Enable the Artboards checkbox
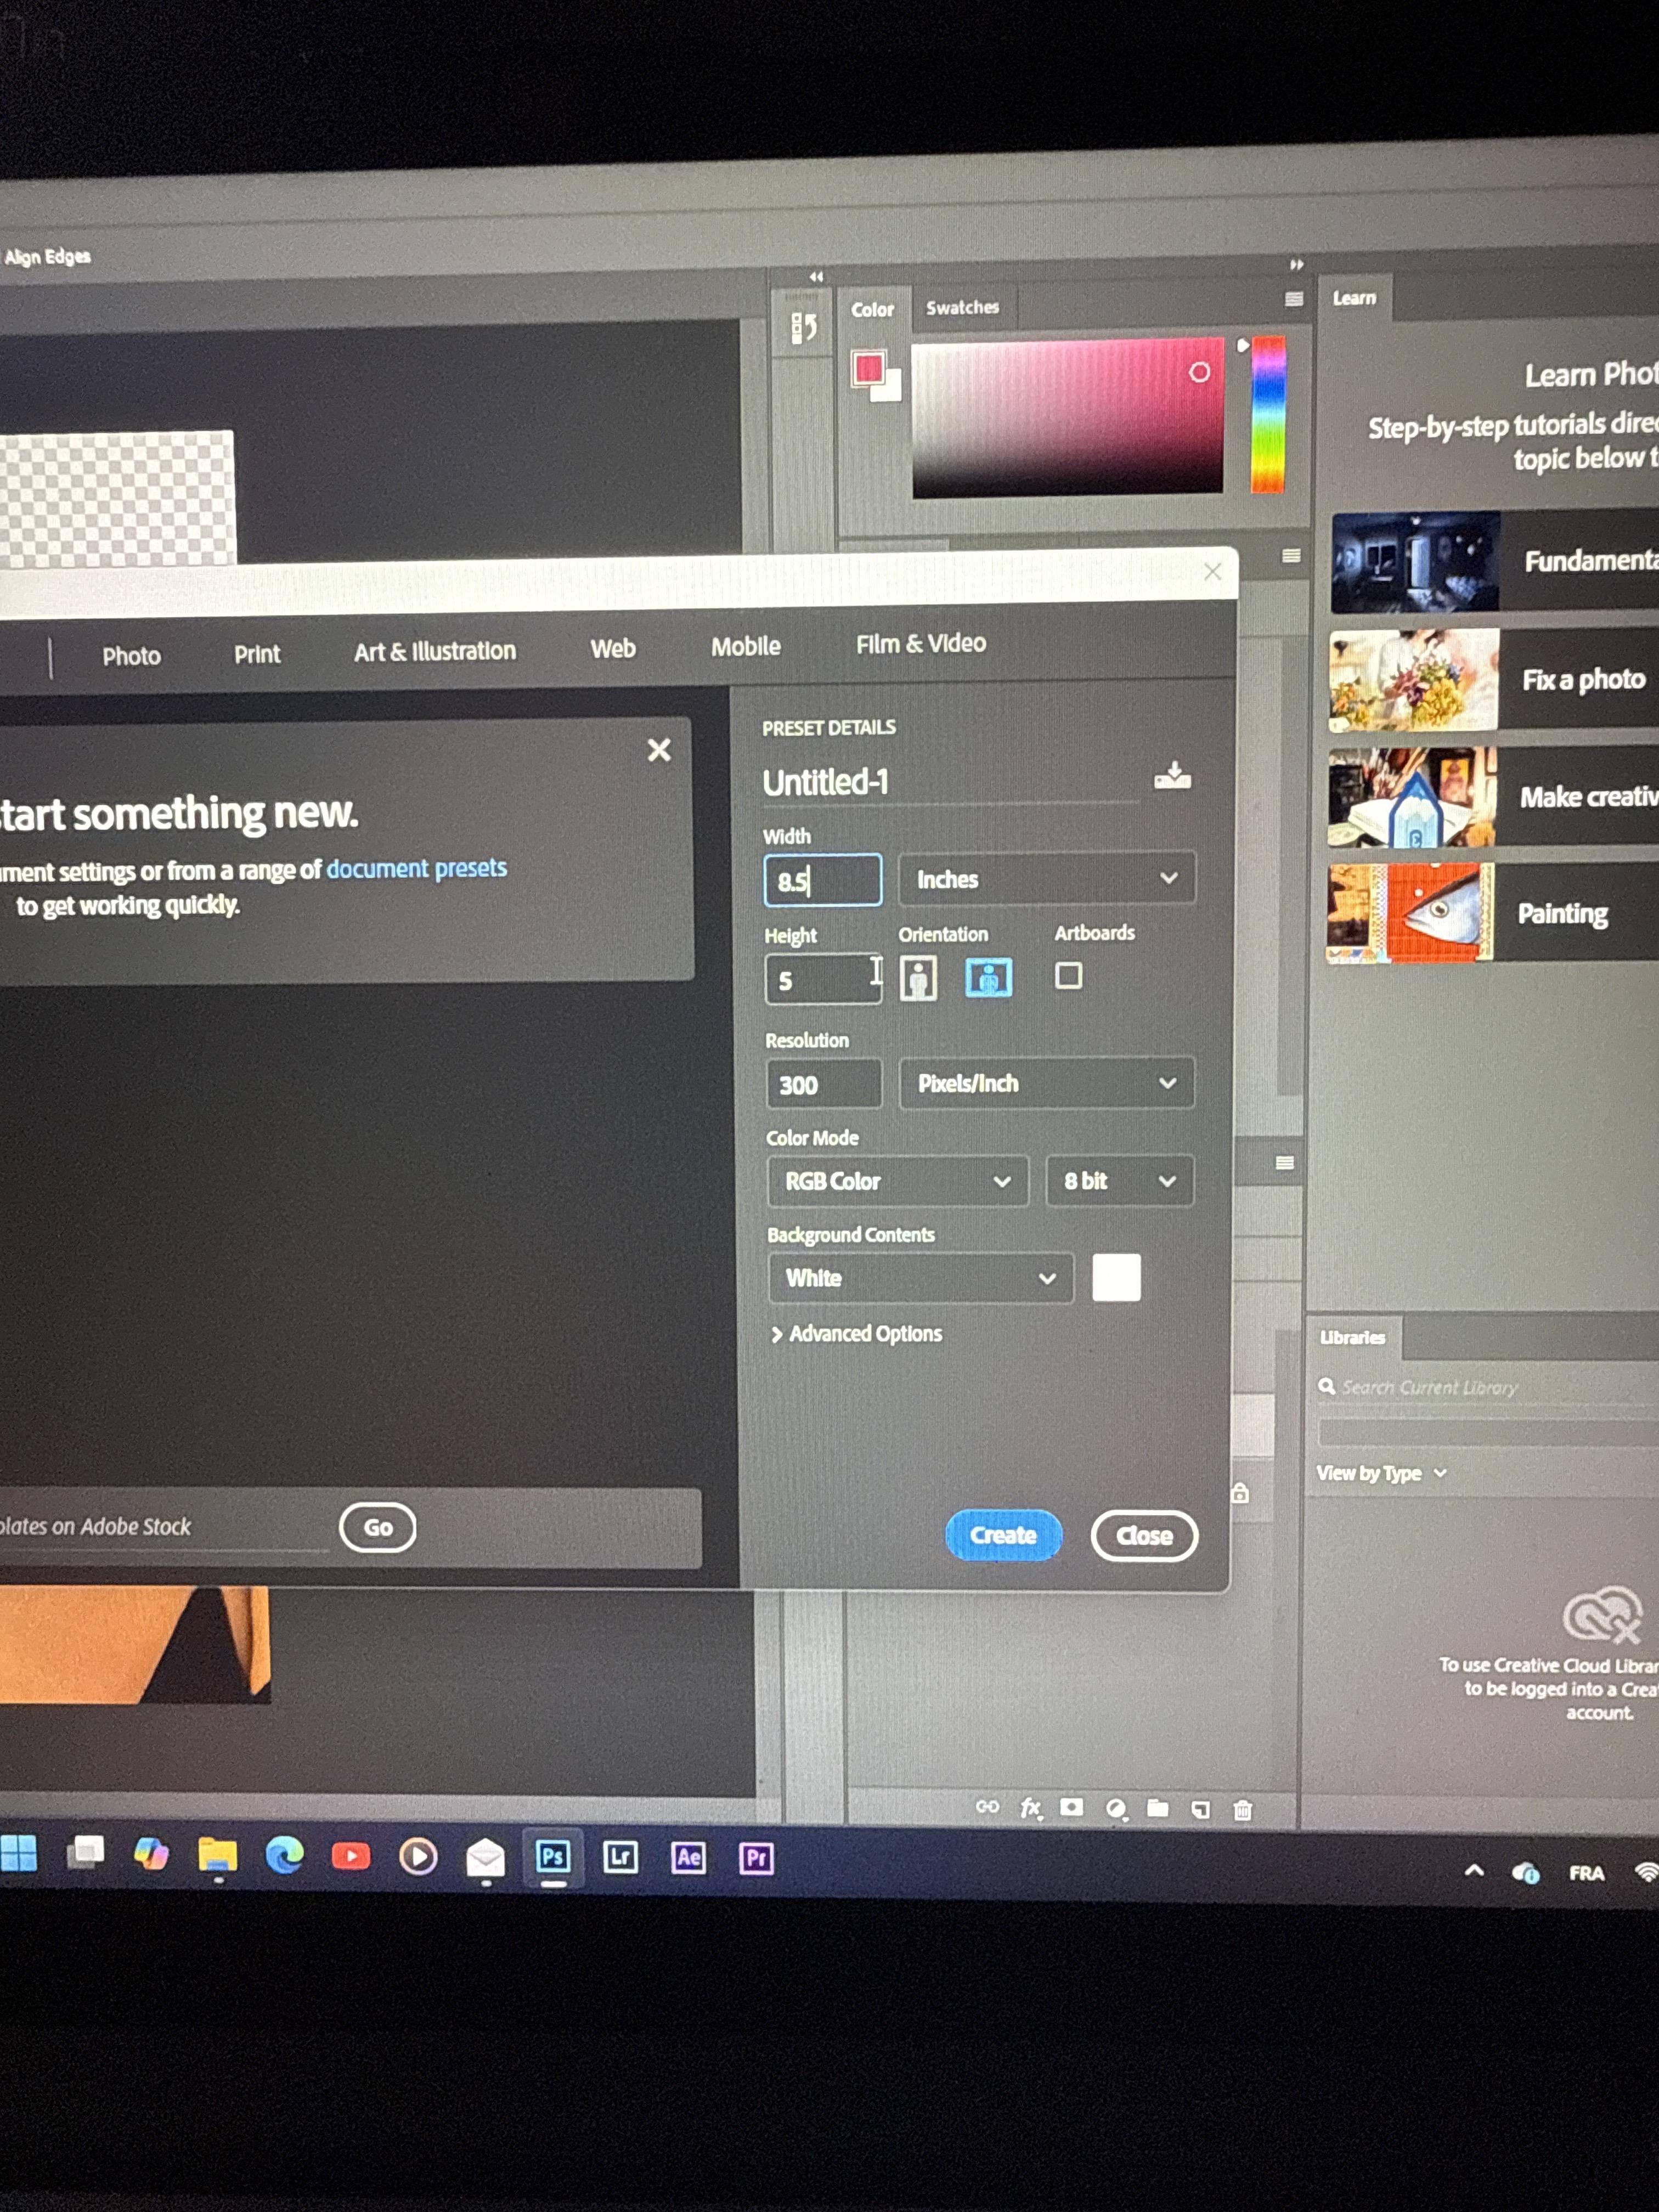Screen dimensions: 1659x2212 pos(1068,976)
